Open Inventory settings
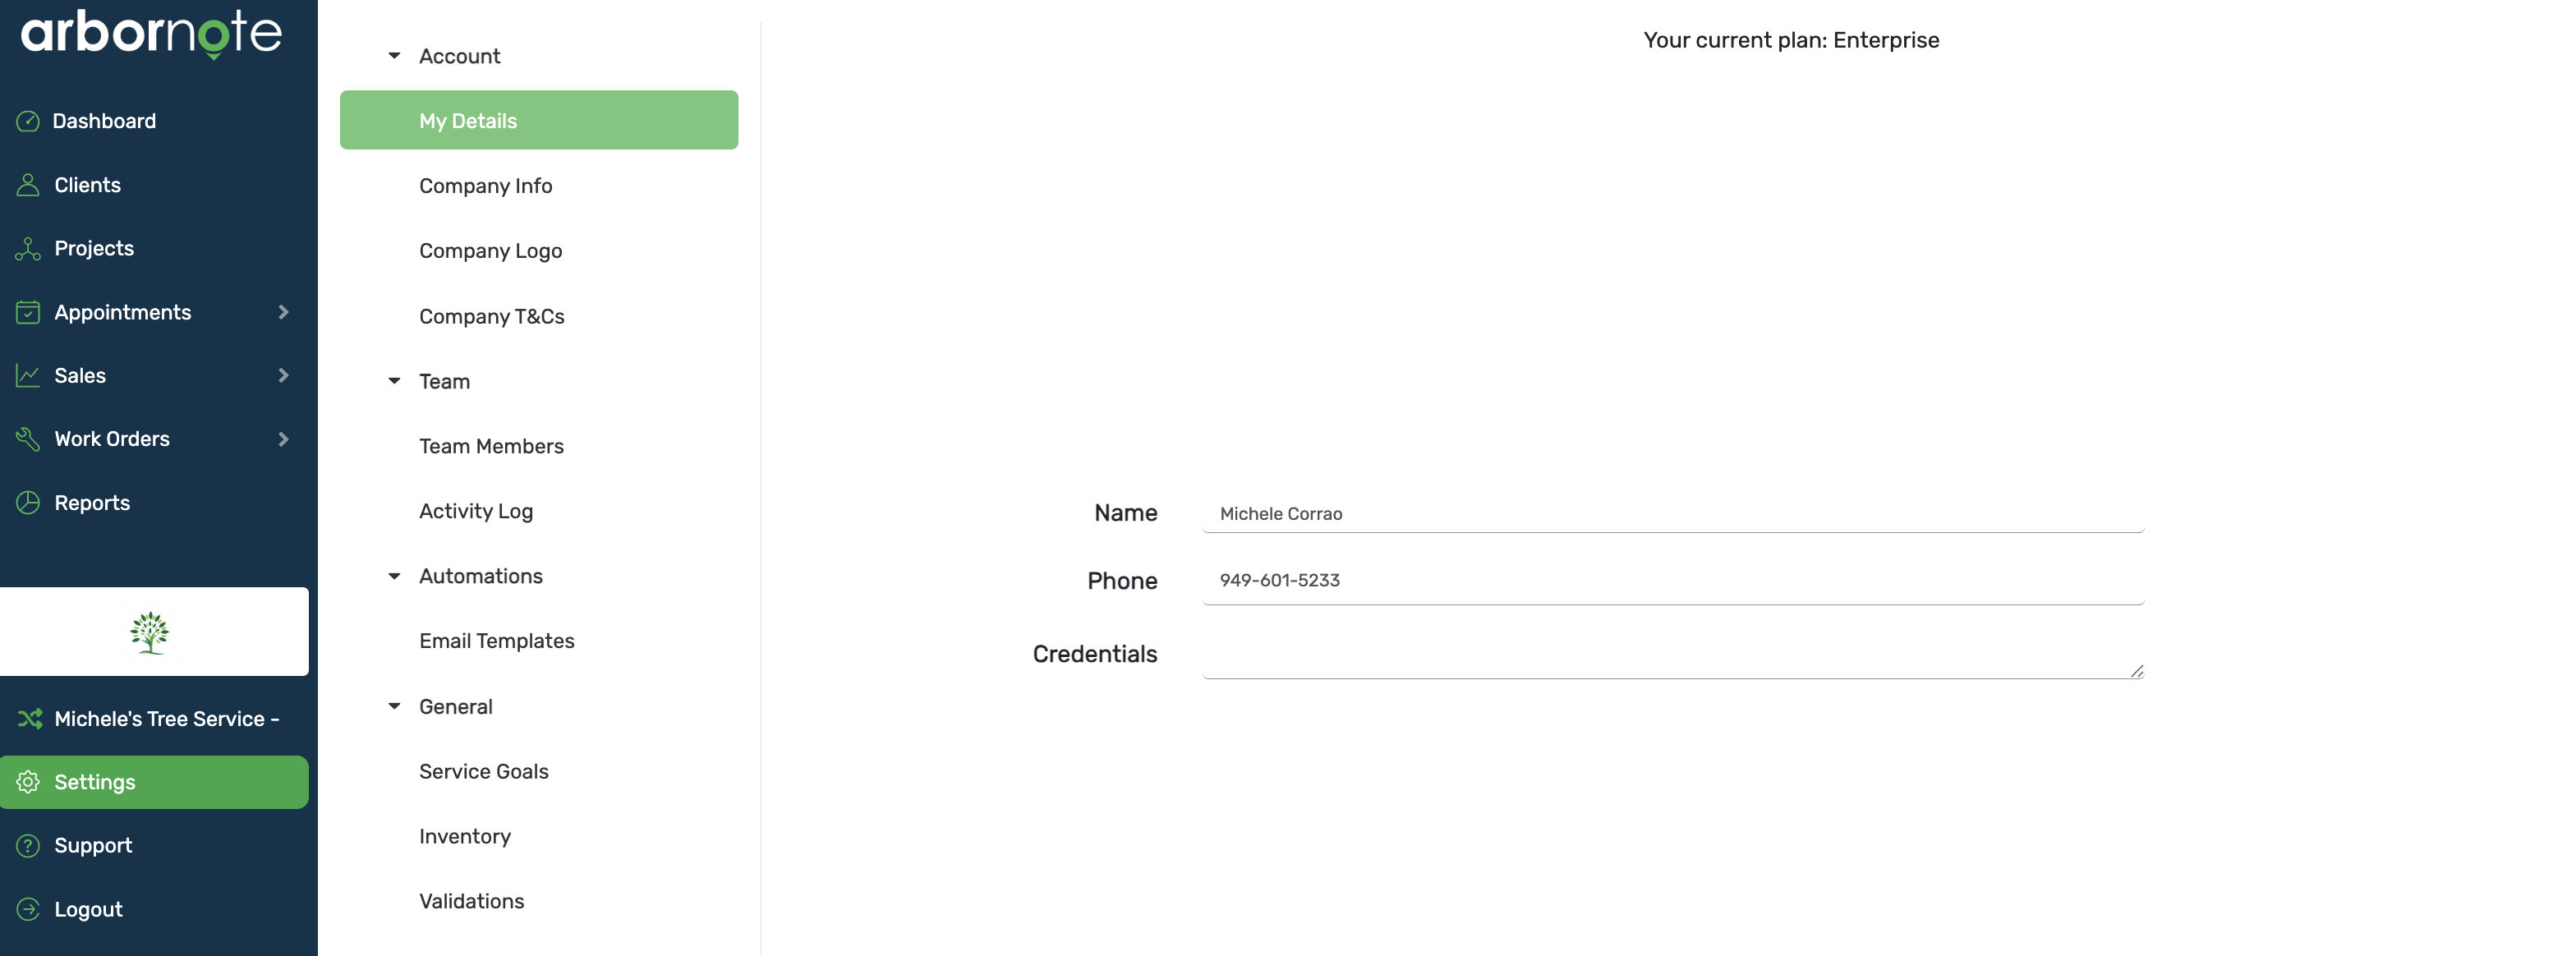 click(465, 836)
